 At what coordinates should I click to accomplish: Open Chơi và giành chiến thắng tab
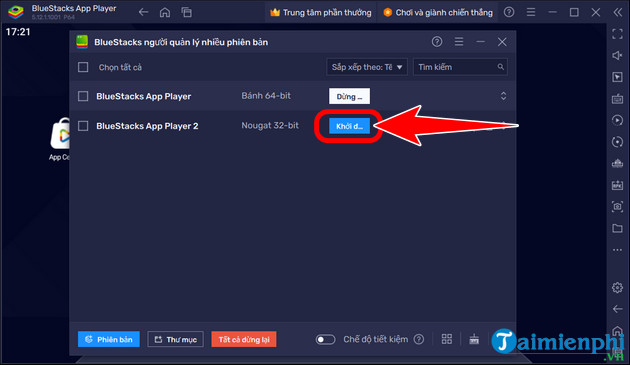438,12
